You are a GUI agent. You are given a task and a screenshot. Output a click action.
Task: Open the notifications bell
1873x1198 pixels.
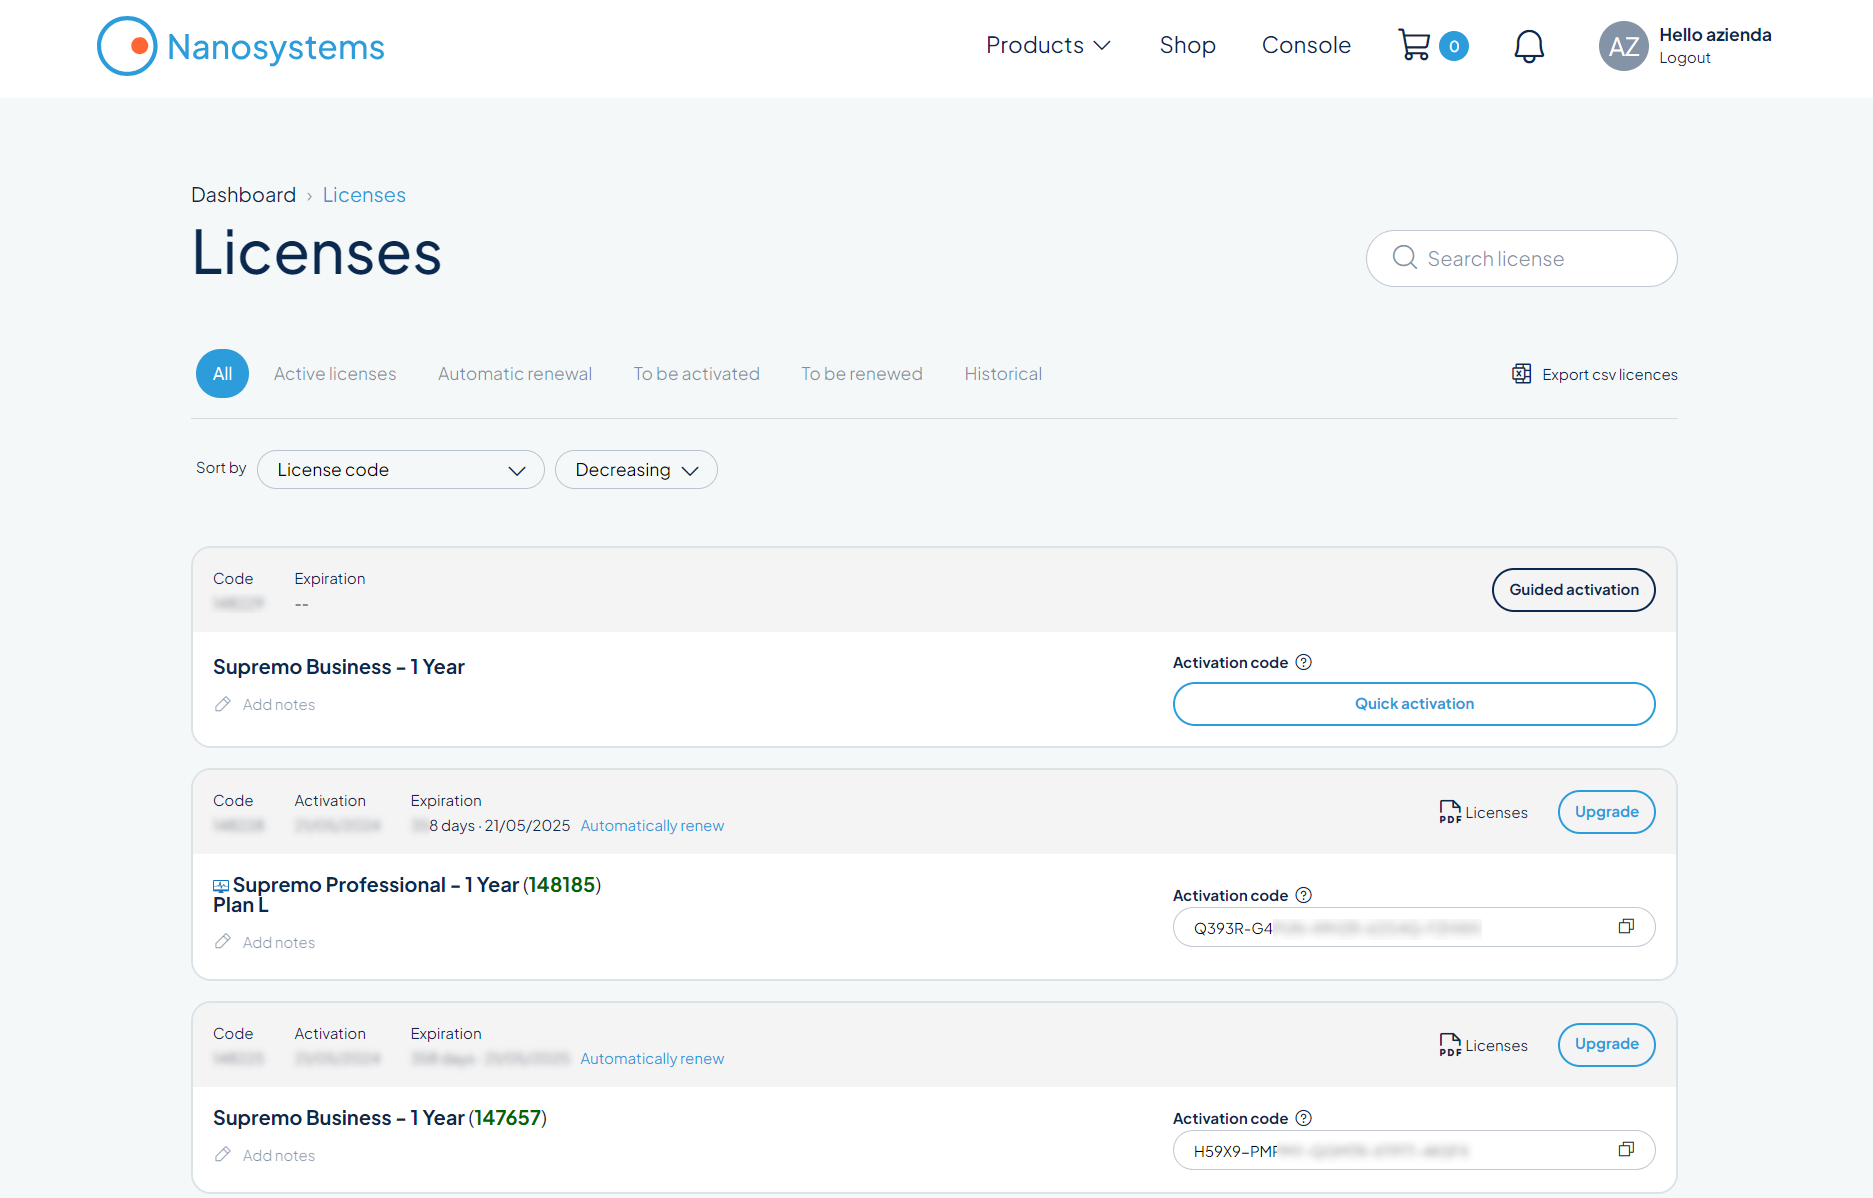coord(1528,46)
